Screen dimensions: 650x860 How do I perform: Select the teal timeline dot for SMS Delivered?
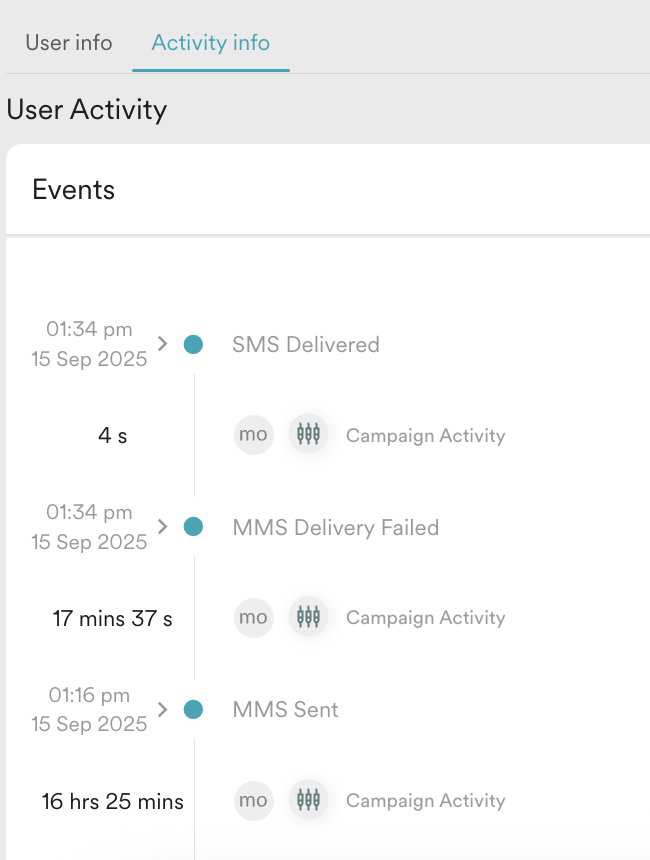click(191, 344)
